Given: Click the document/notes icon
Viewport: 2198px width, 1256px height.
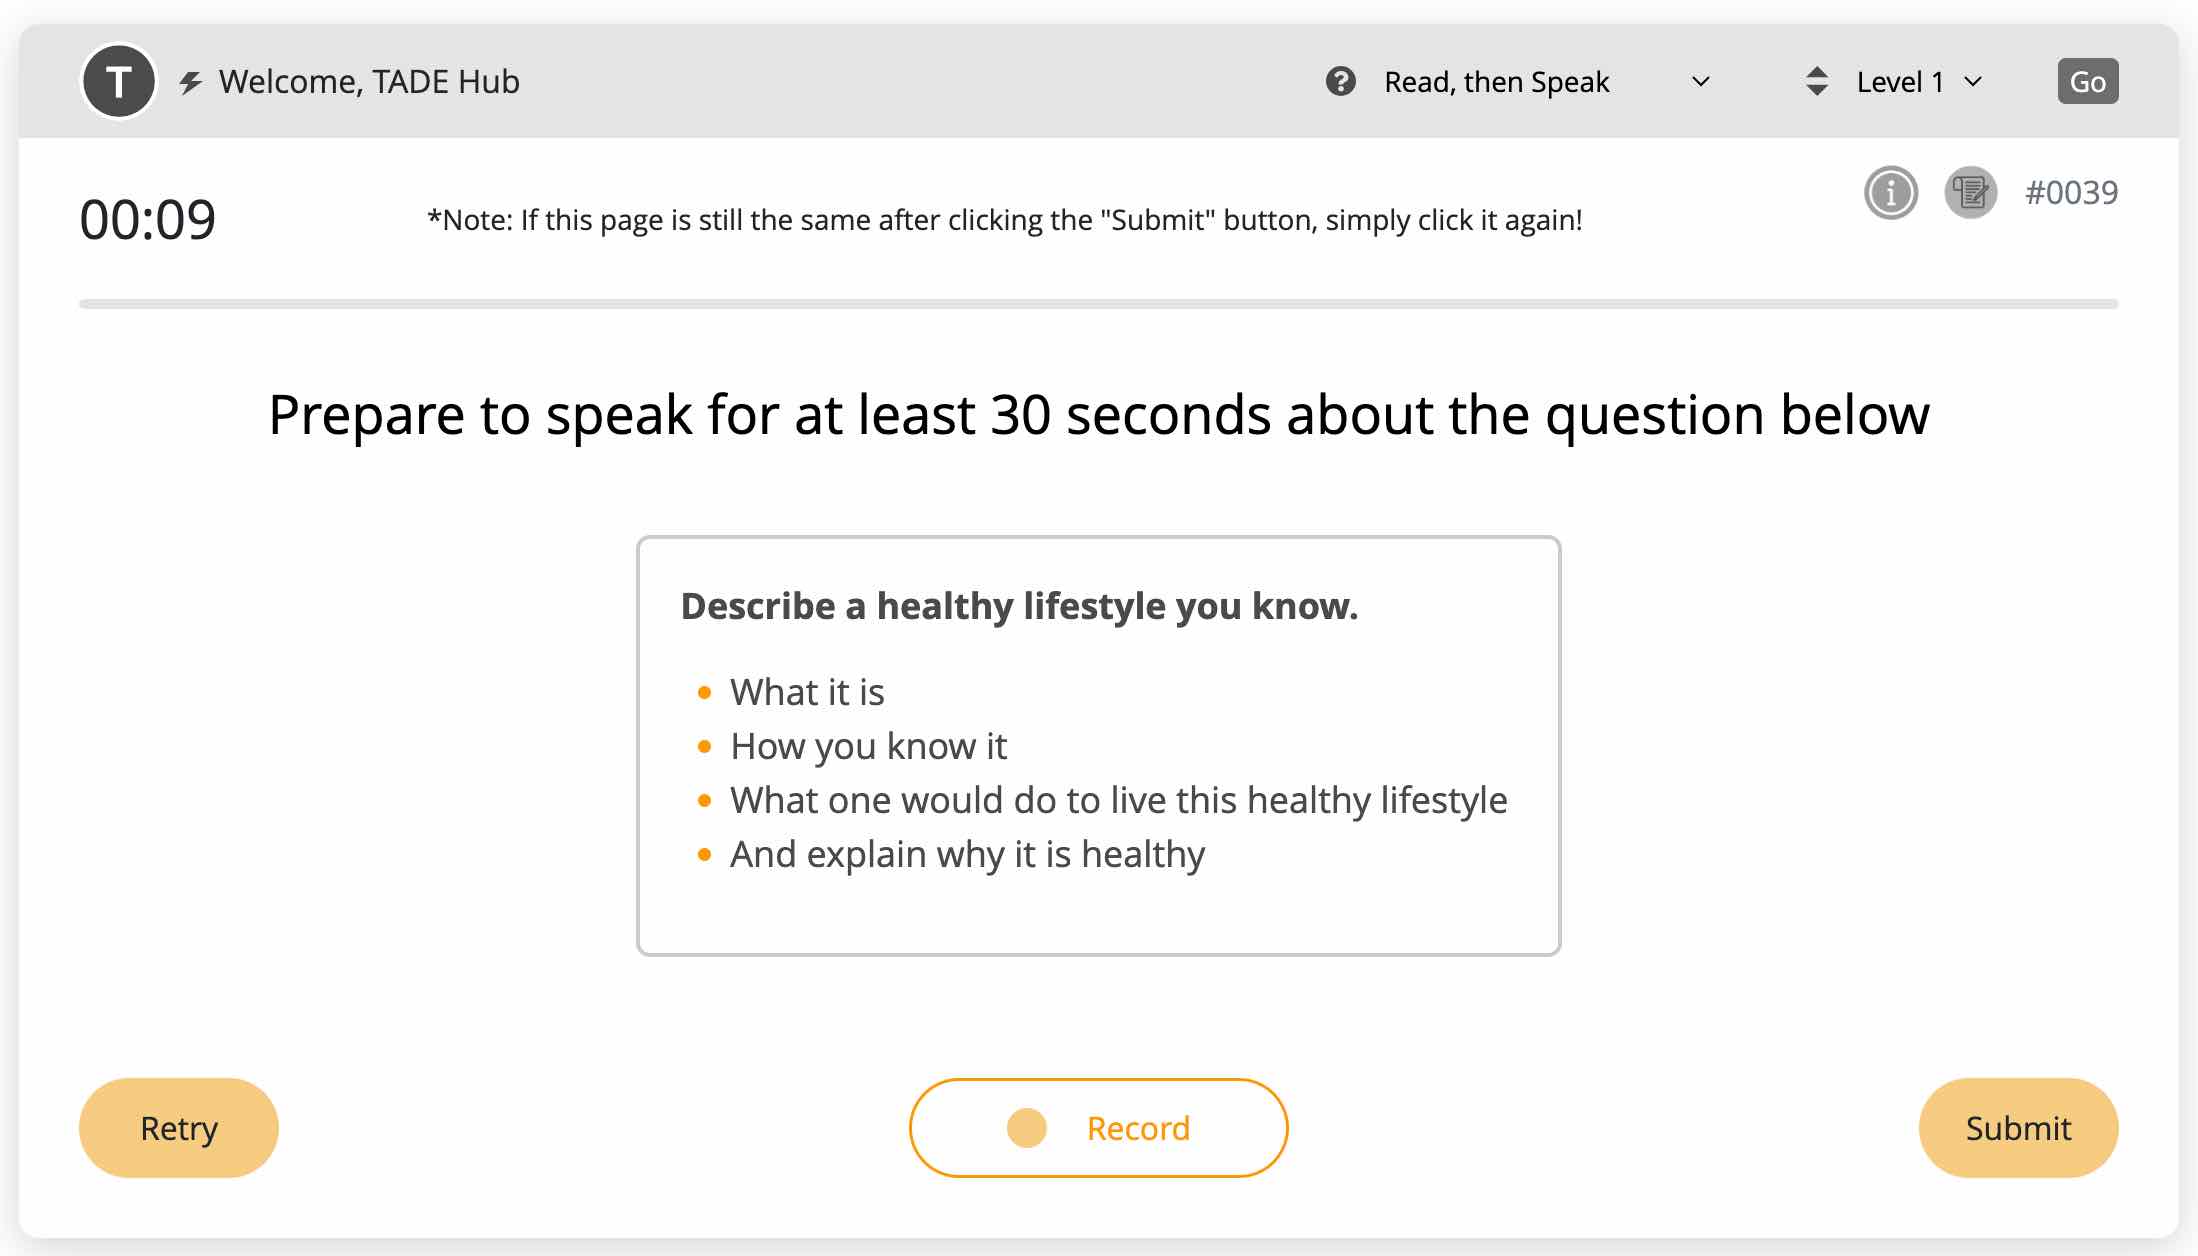Looking at the screenshot, I should click(1970, 192).
